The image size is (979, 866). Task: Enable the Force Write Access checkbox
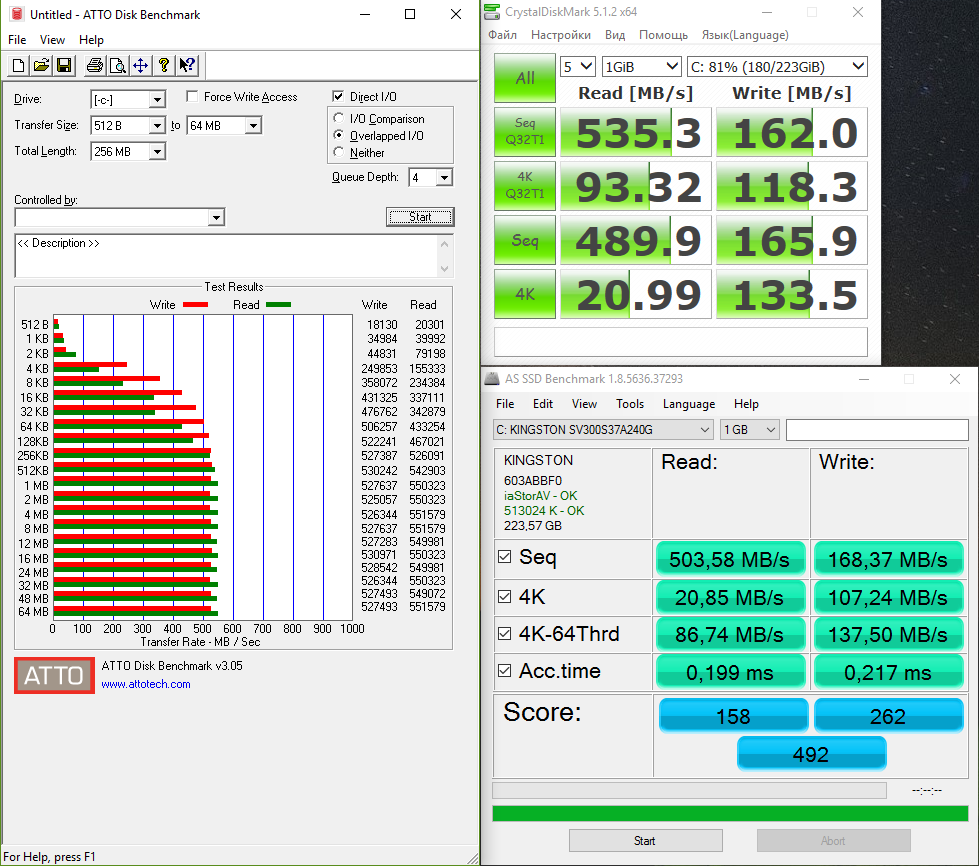tap(192, 96)
